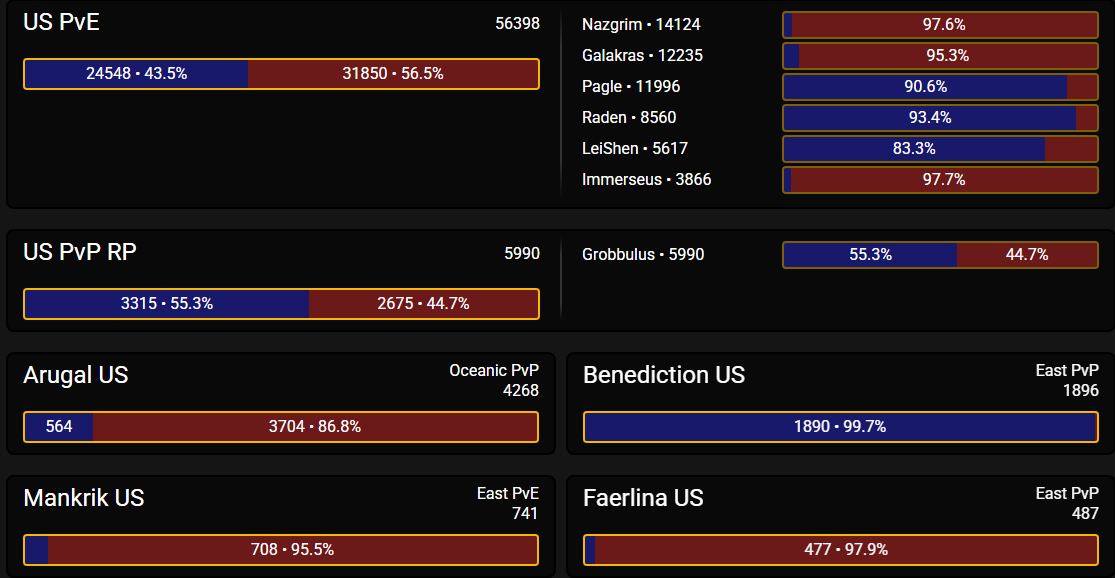Click the blue 24548 • 43.5% bar segment
The height and width of the screenshot is (578, 1115).
tap(137, 74)
